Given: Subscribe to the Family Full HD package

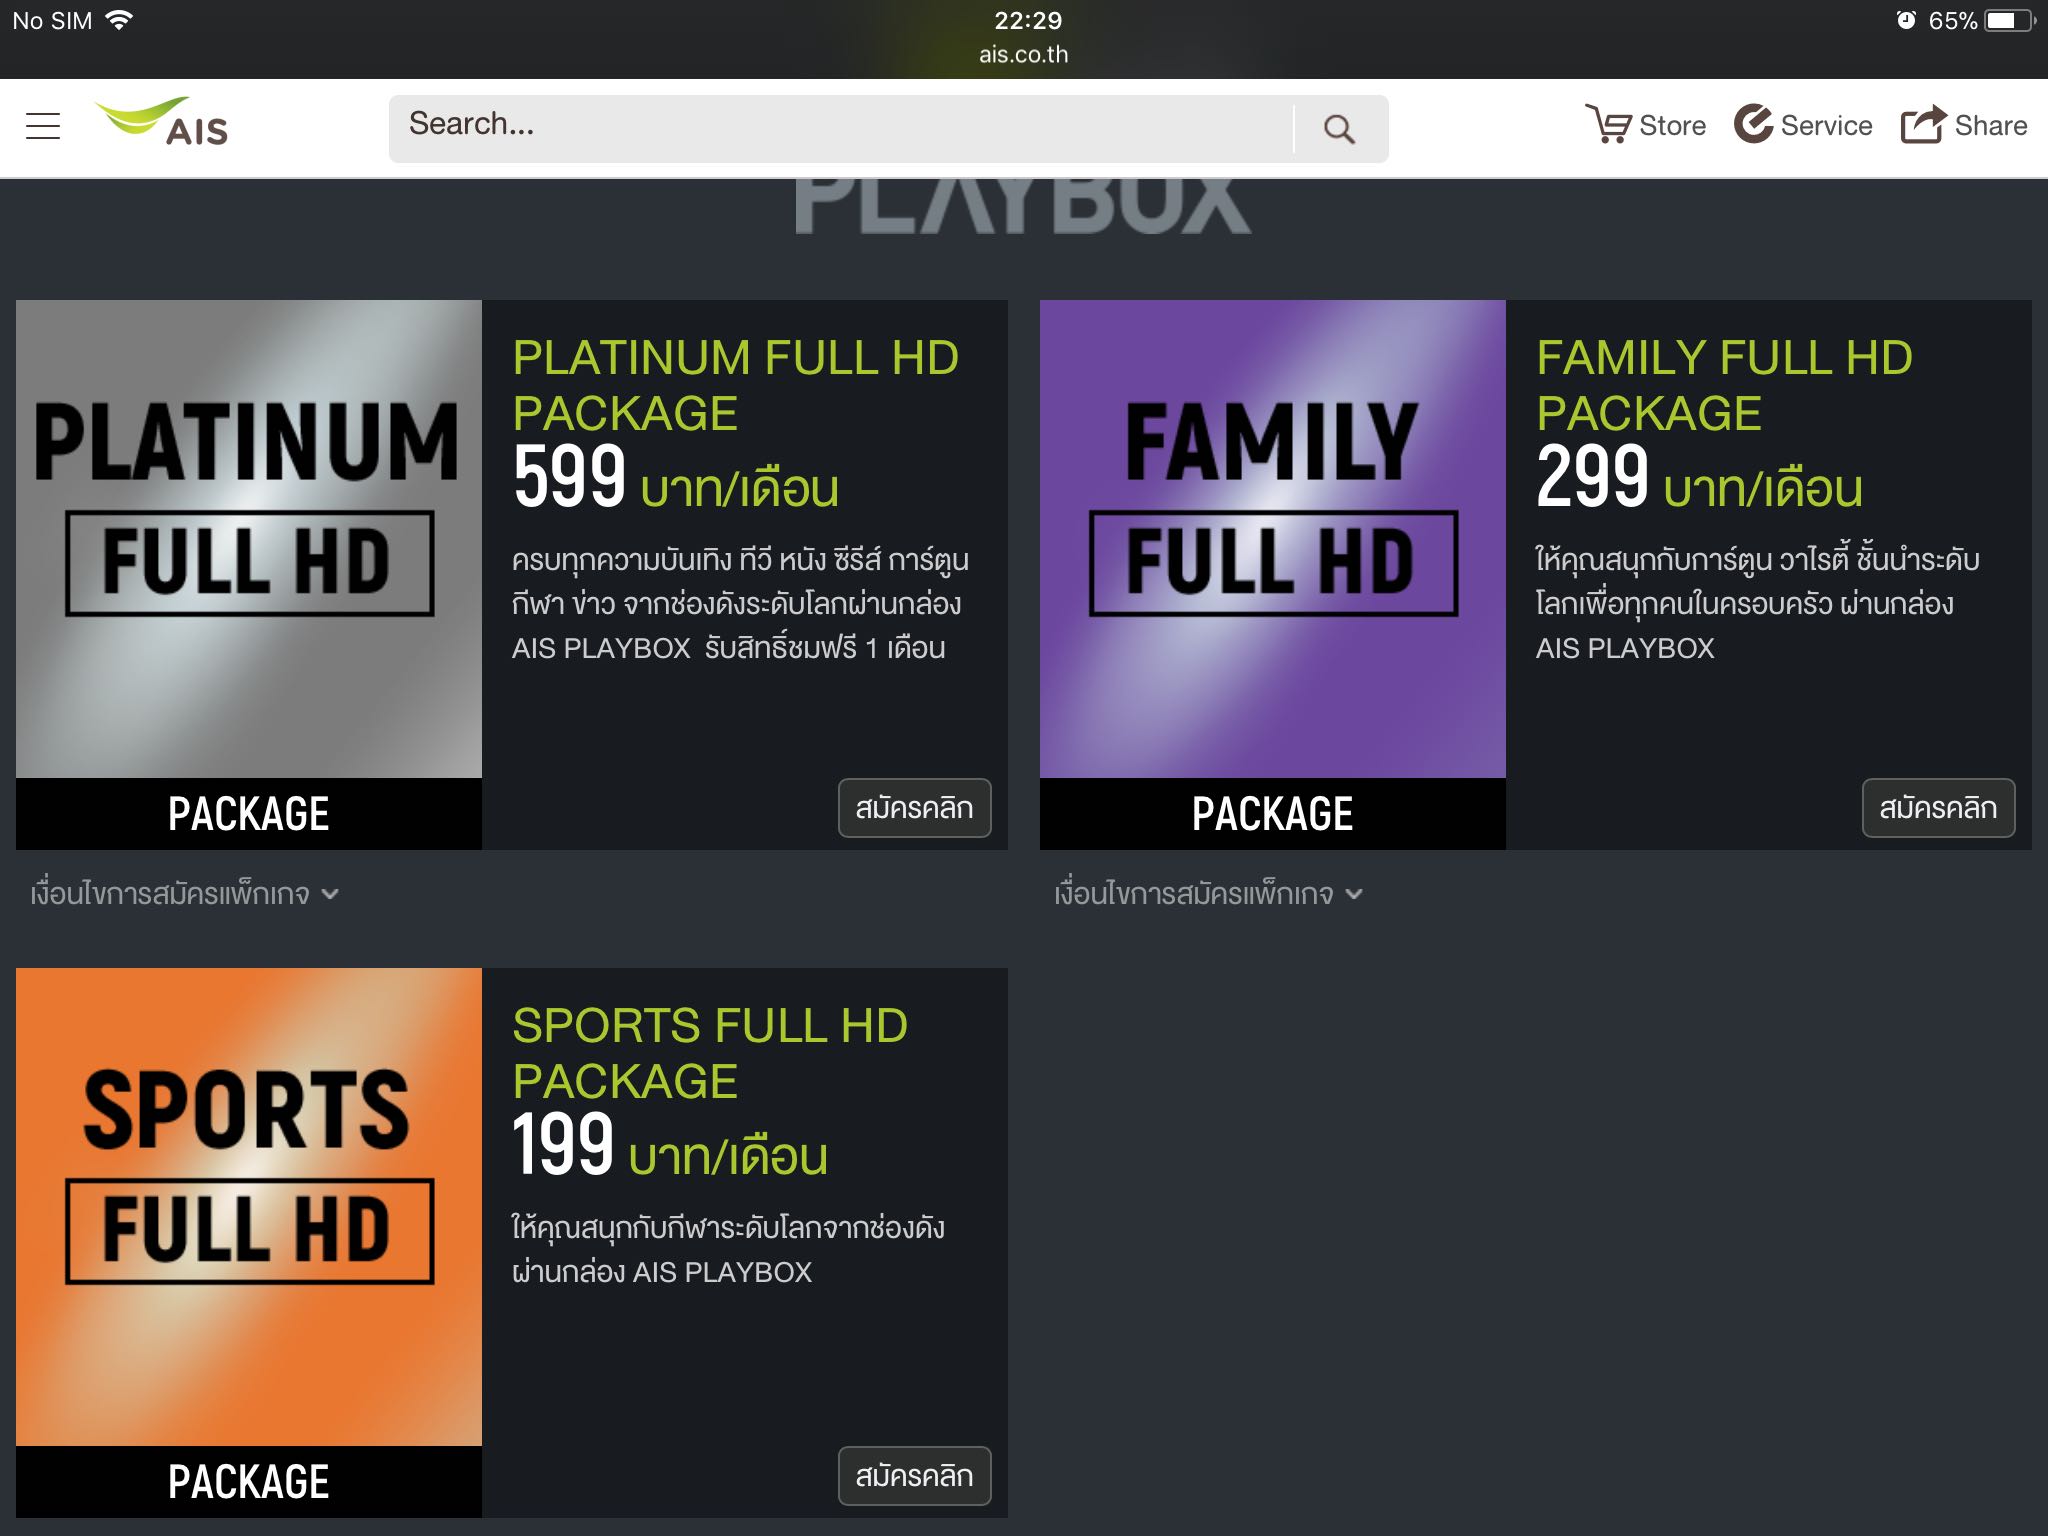Looking at the screenshot, I should click(1938, 808).
